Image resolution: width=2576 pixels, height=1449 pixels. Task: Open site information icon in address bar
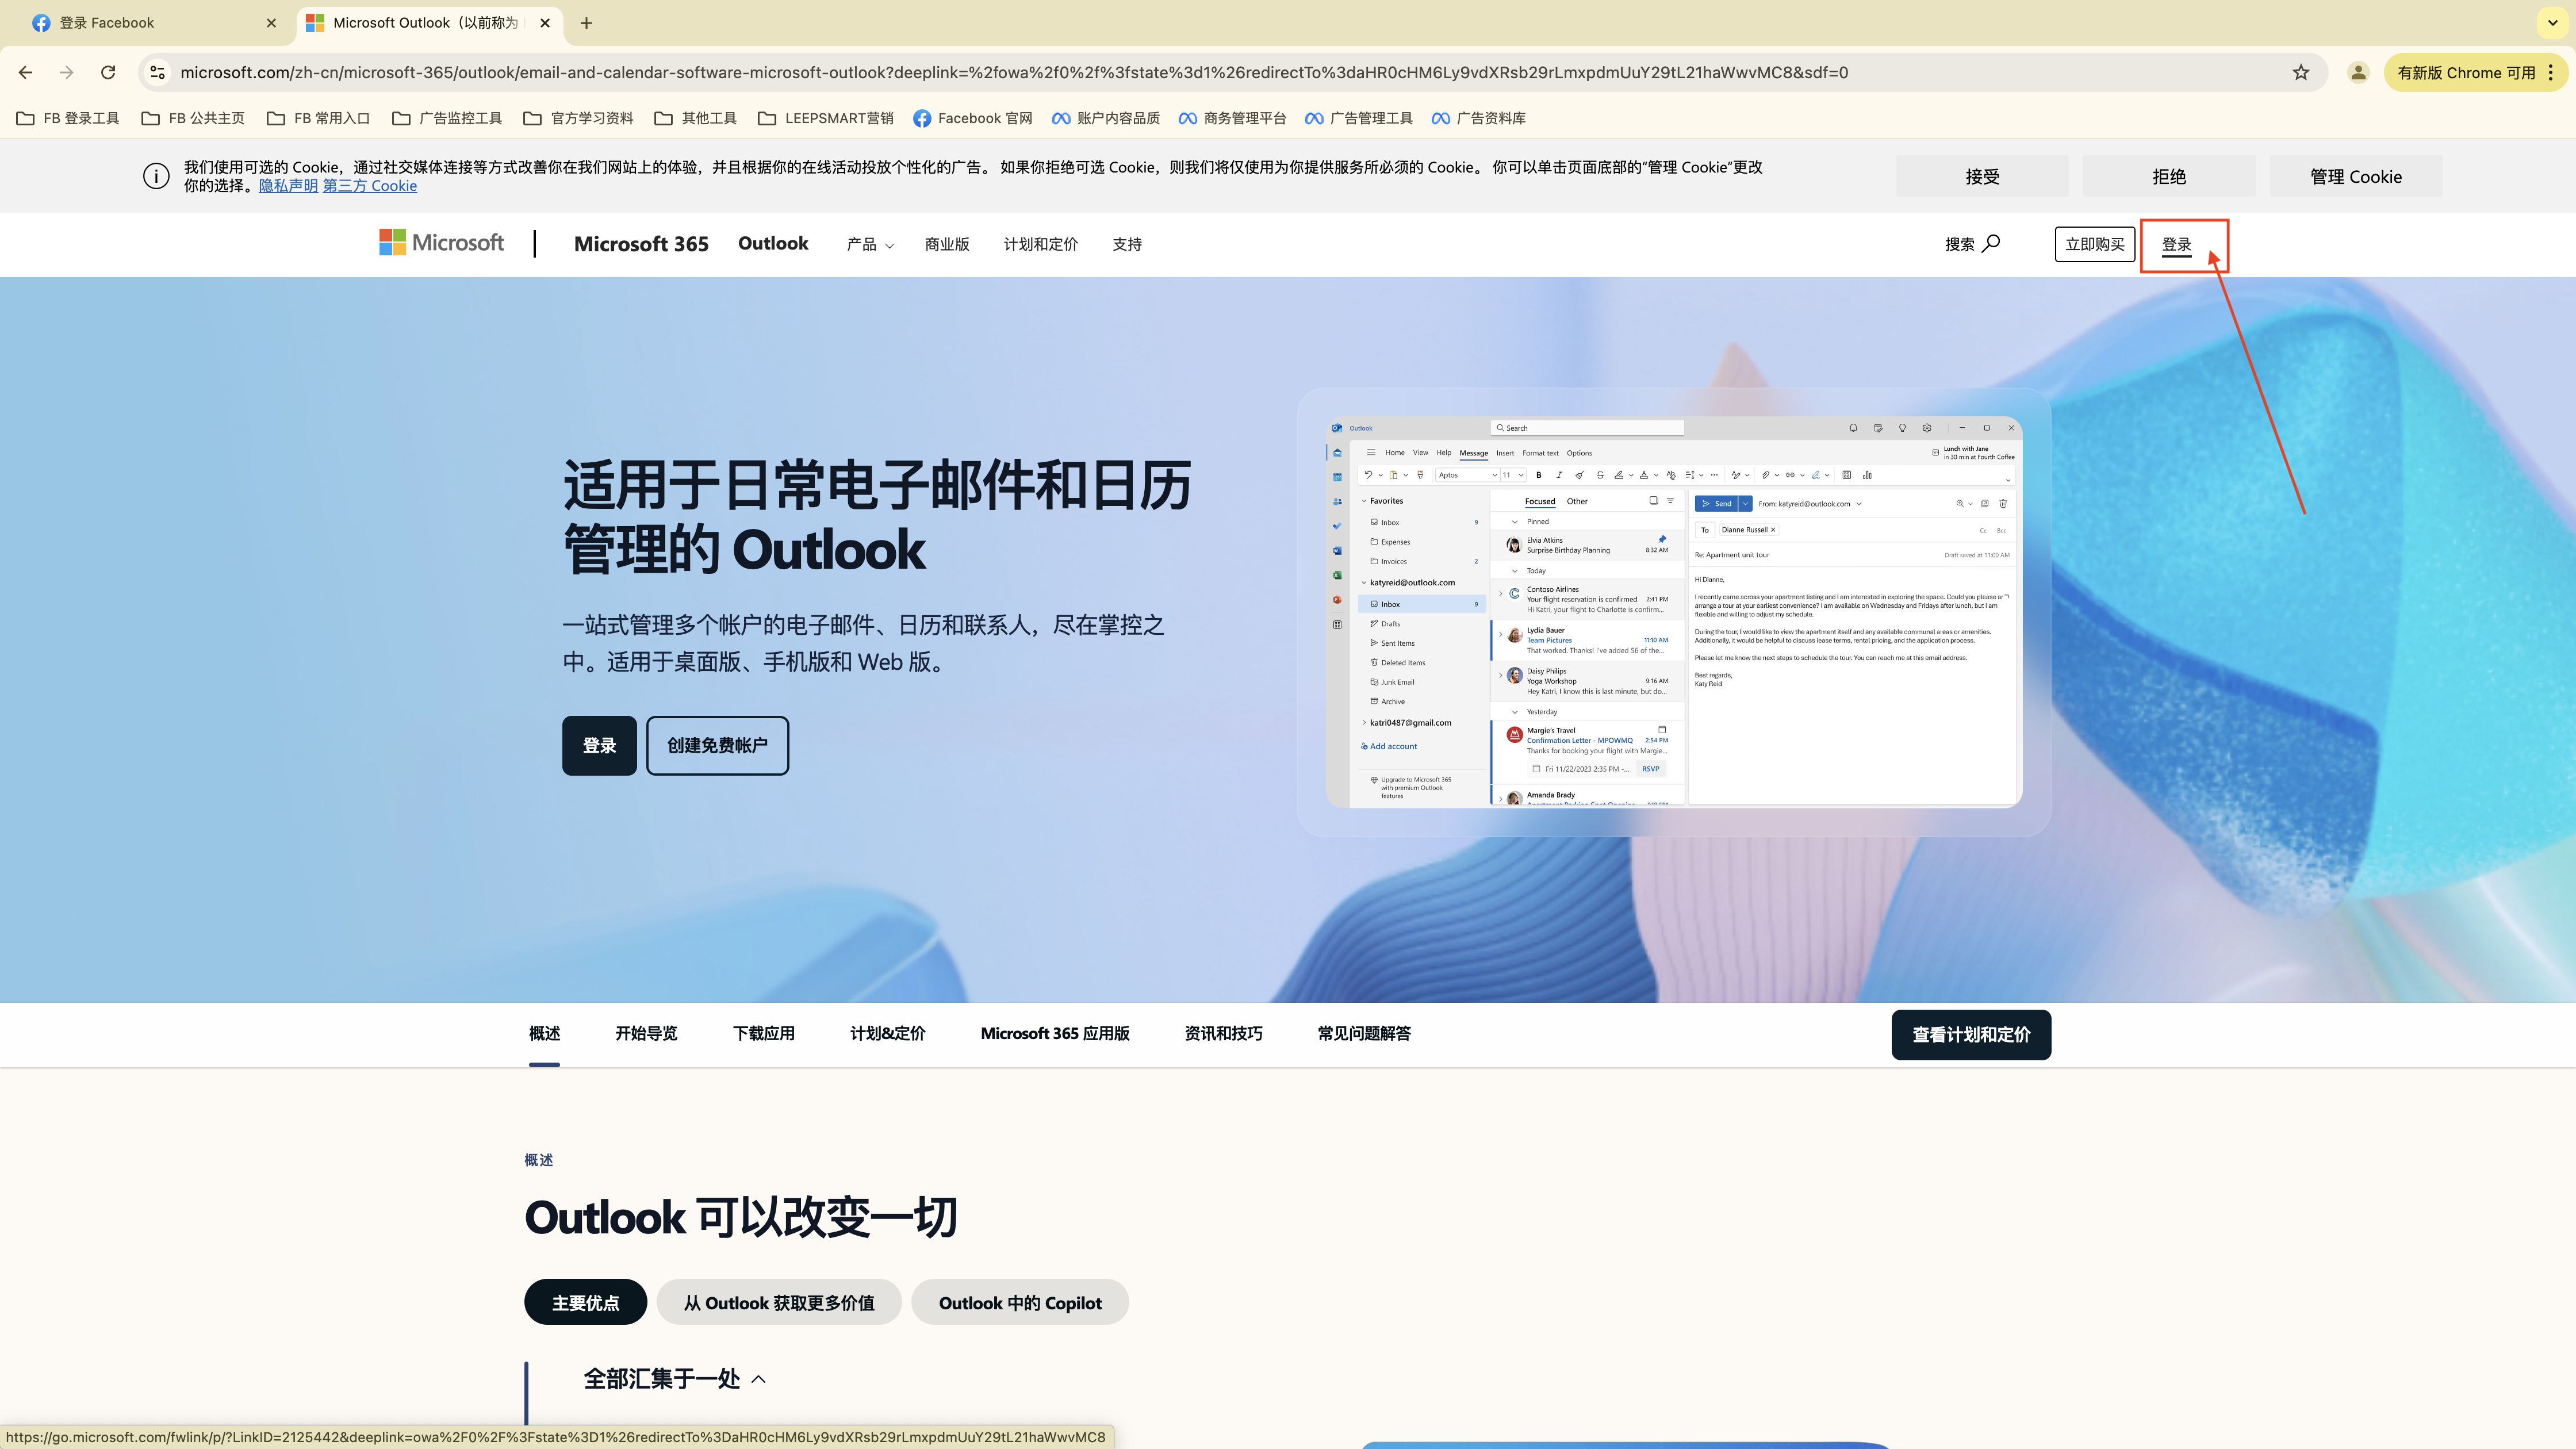157,72
